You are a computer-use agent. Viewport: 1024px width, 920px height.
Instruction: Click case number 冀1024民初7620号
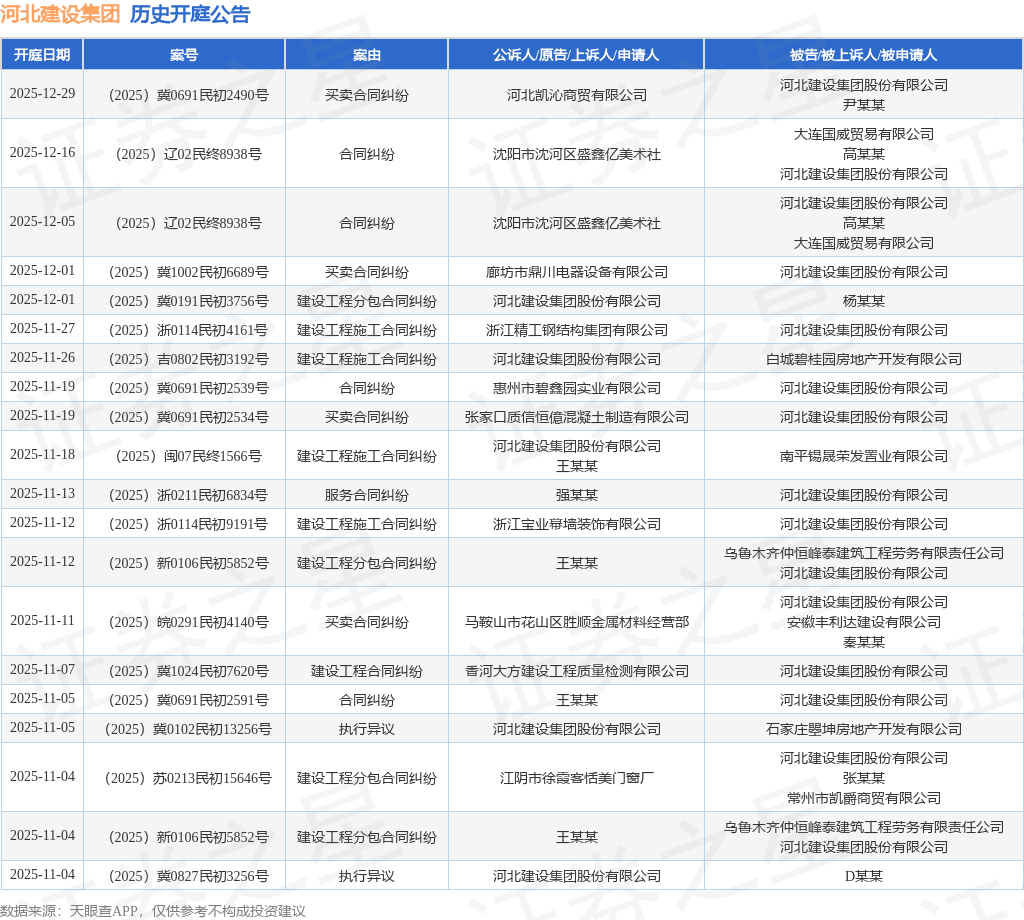click(x=189, y=671)
